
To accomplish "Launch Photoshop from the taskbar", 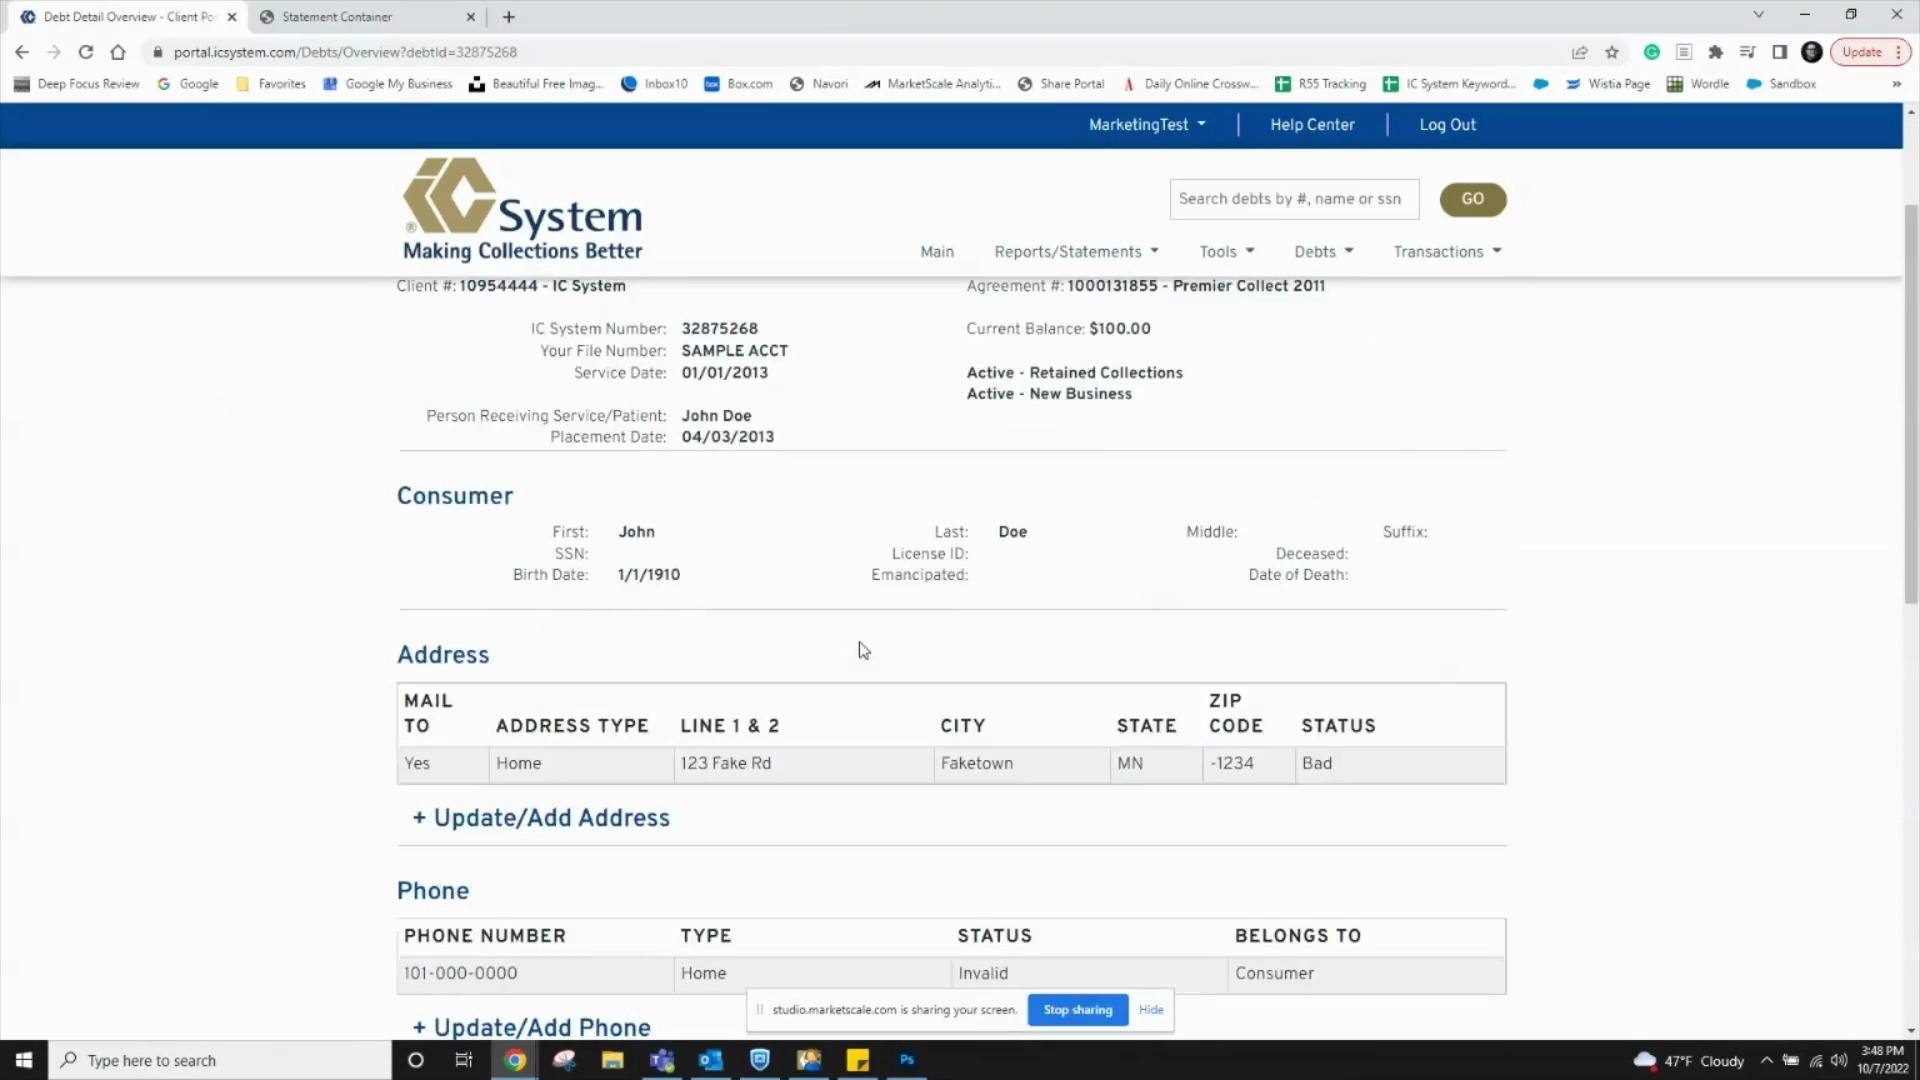I will pyautogui.click(x=906, y=1060).
